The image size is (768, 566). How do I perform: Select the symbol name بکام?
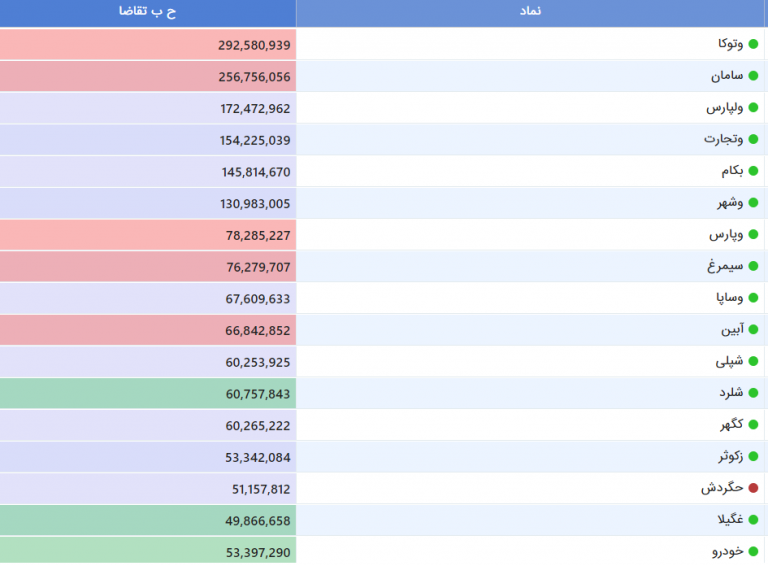[732, 171]
